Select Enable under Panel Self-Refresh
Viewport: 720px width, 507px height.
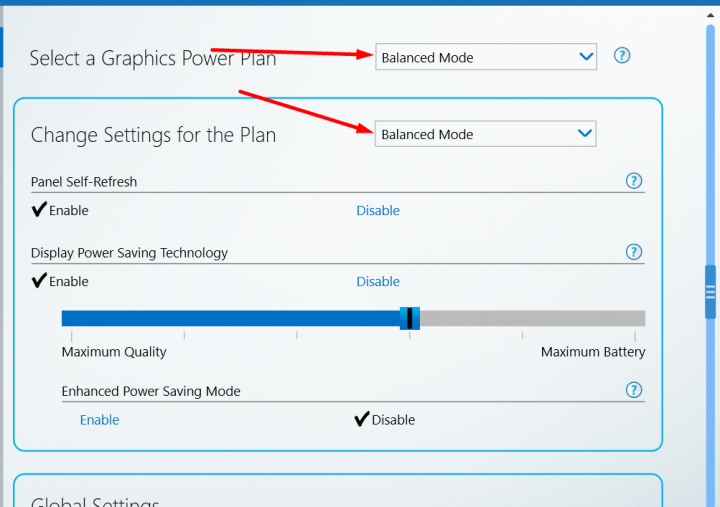pyautogui.click(x=60, y=210)
